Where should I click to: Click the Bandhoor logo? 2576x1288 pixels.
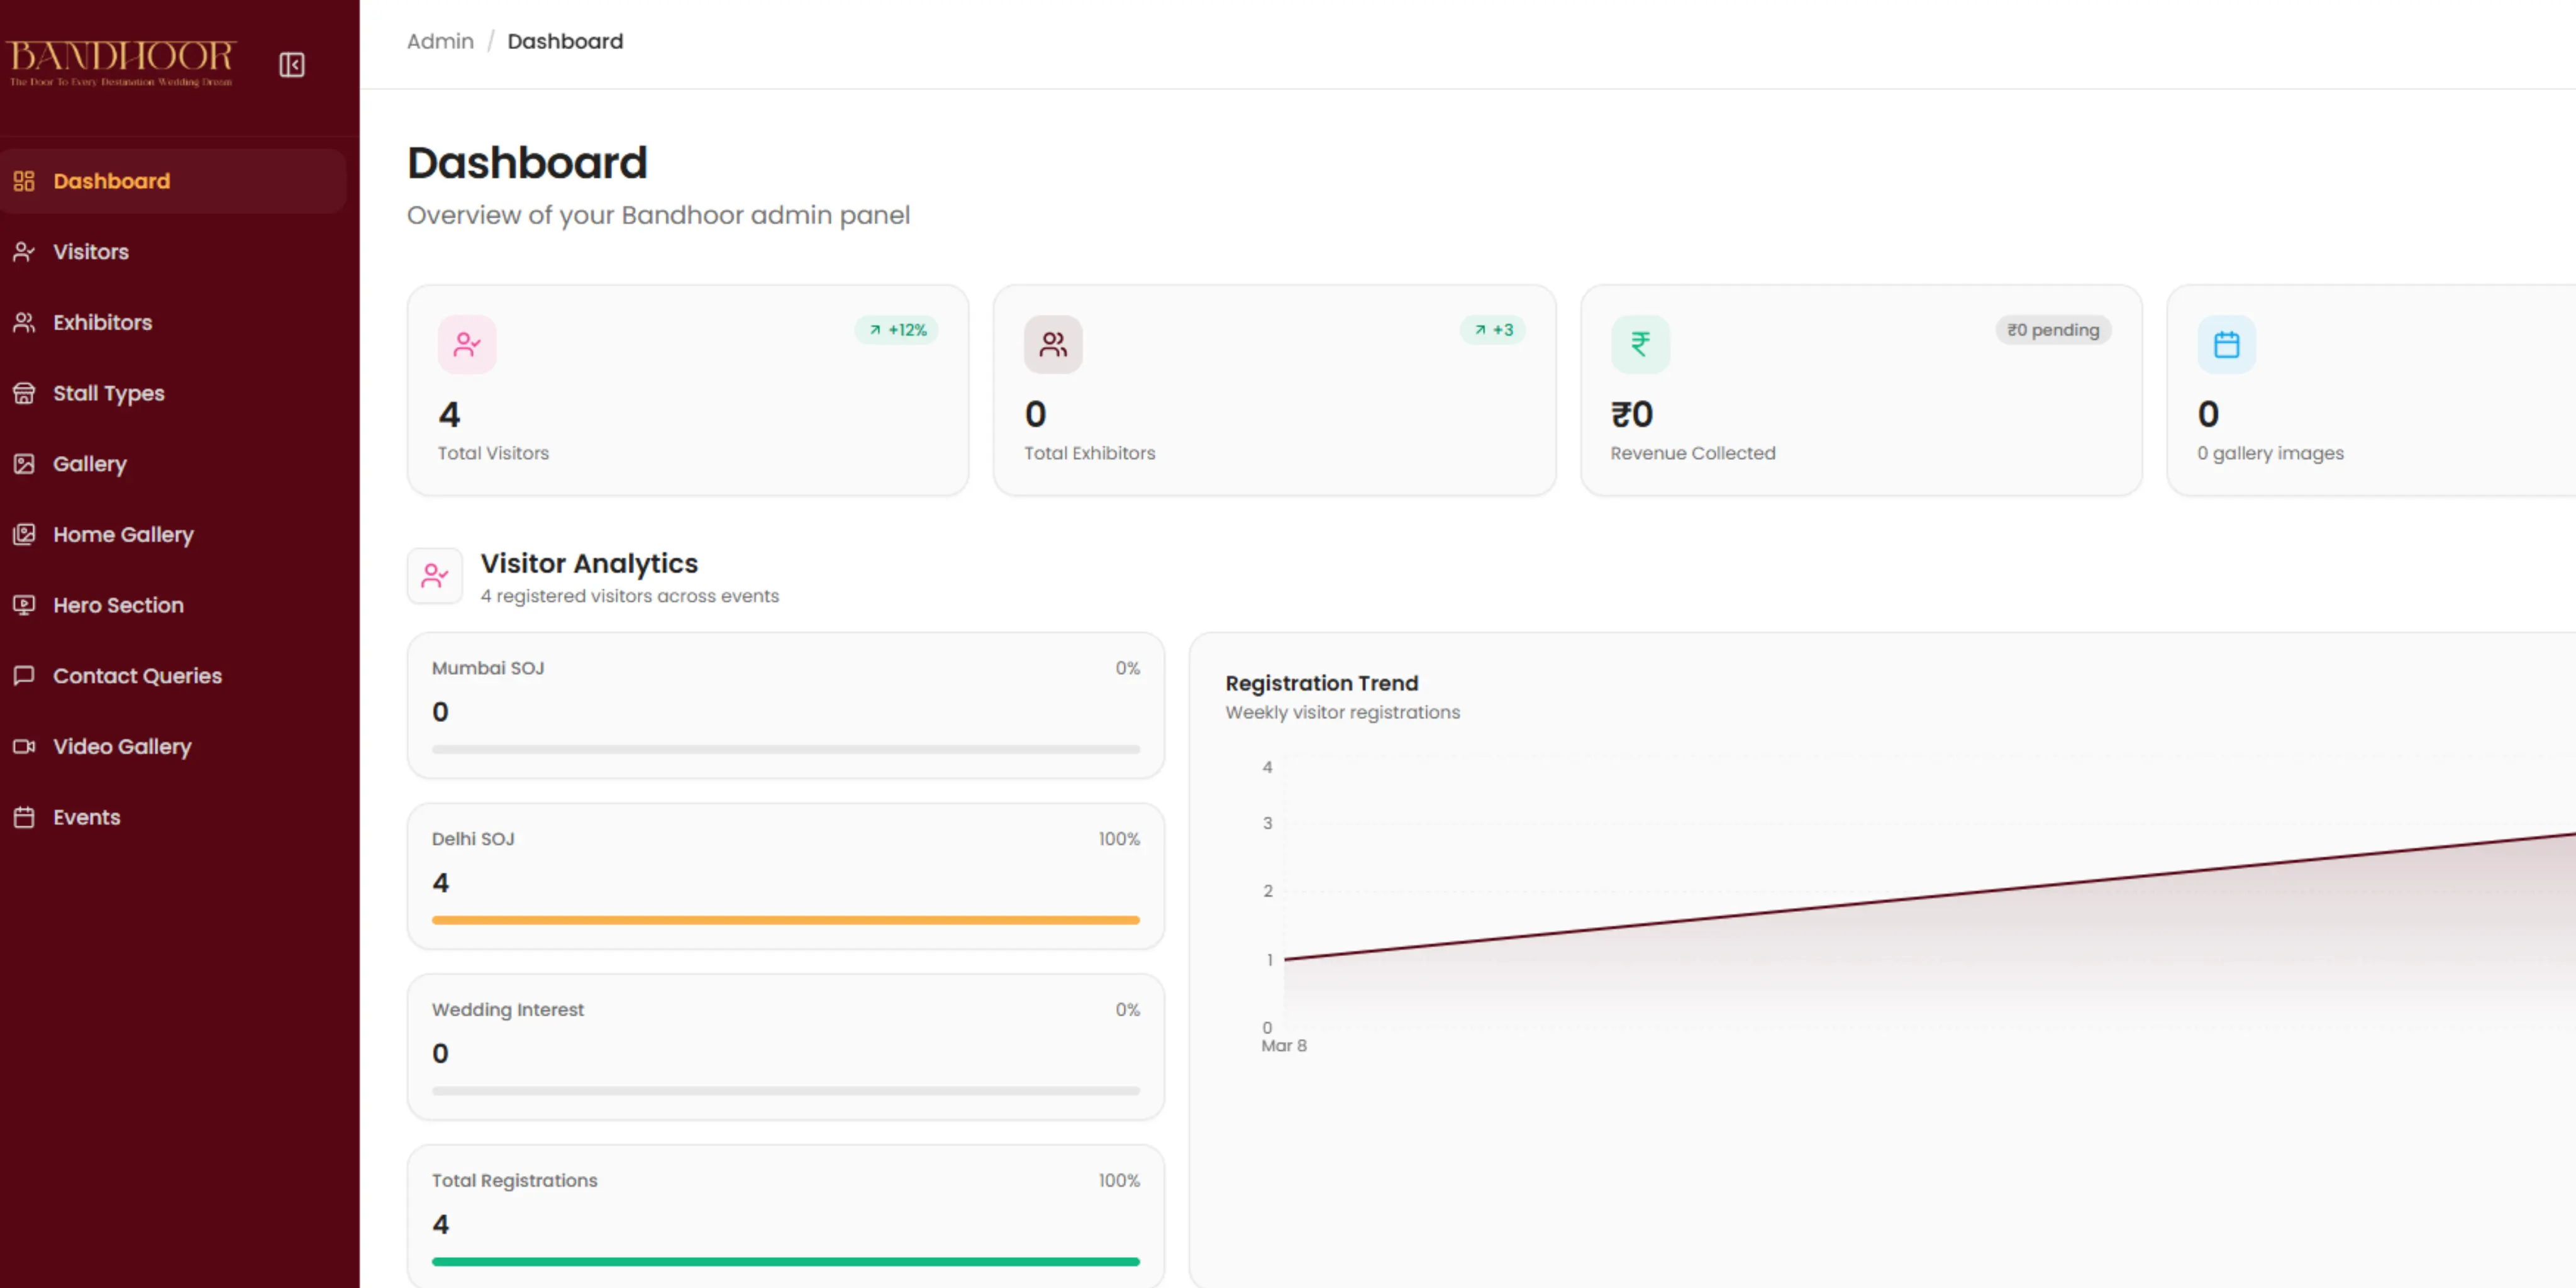click(121, 62)
